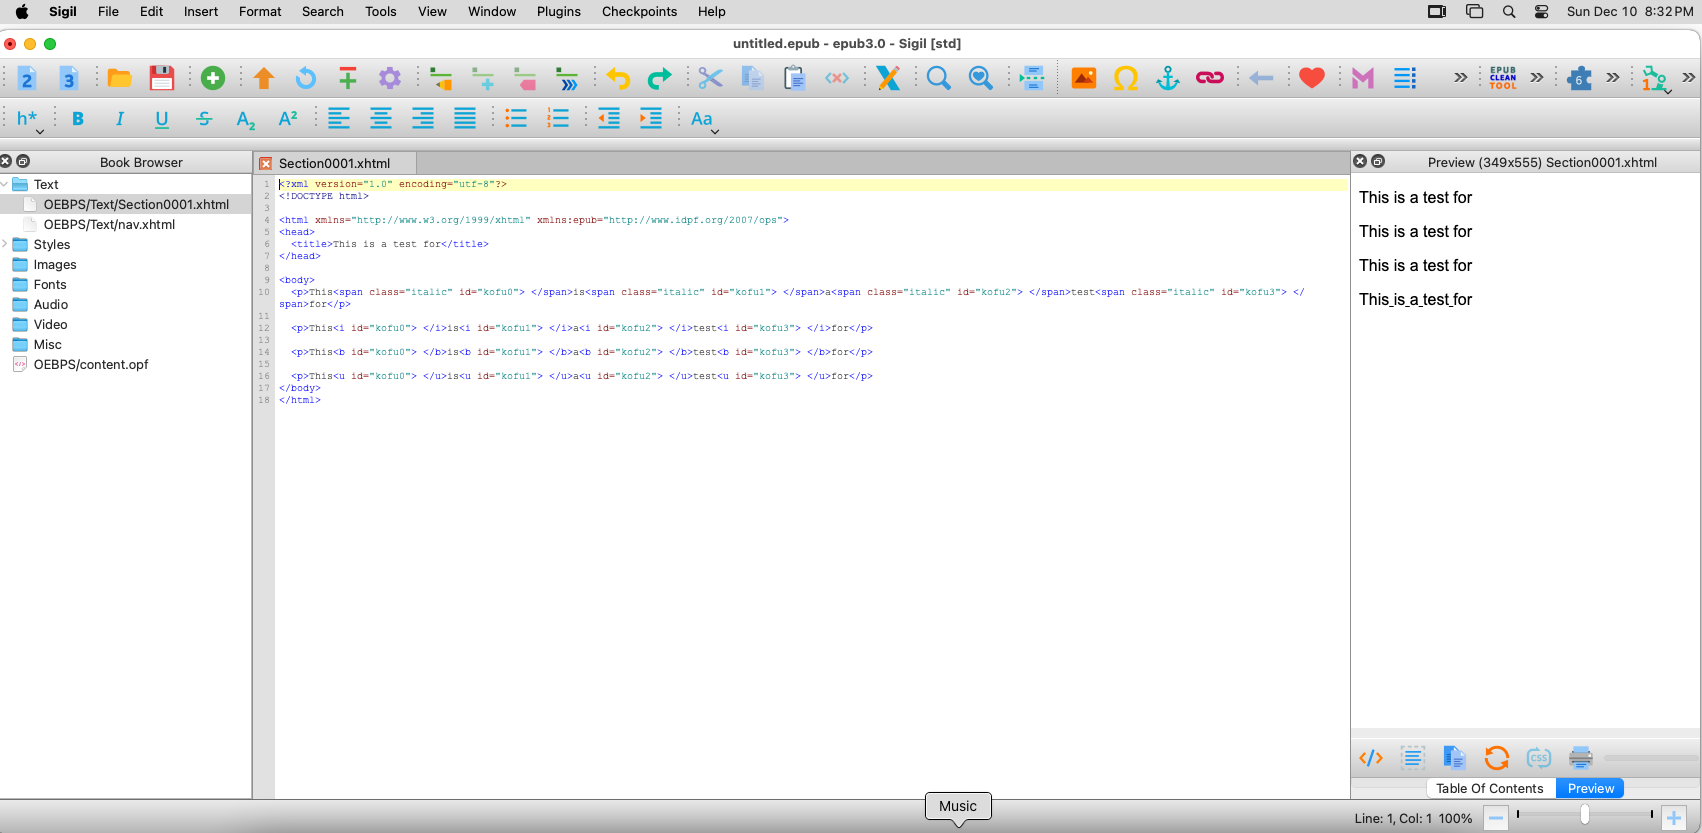Toggle strikethrough formatting

click(204, 119)
